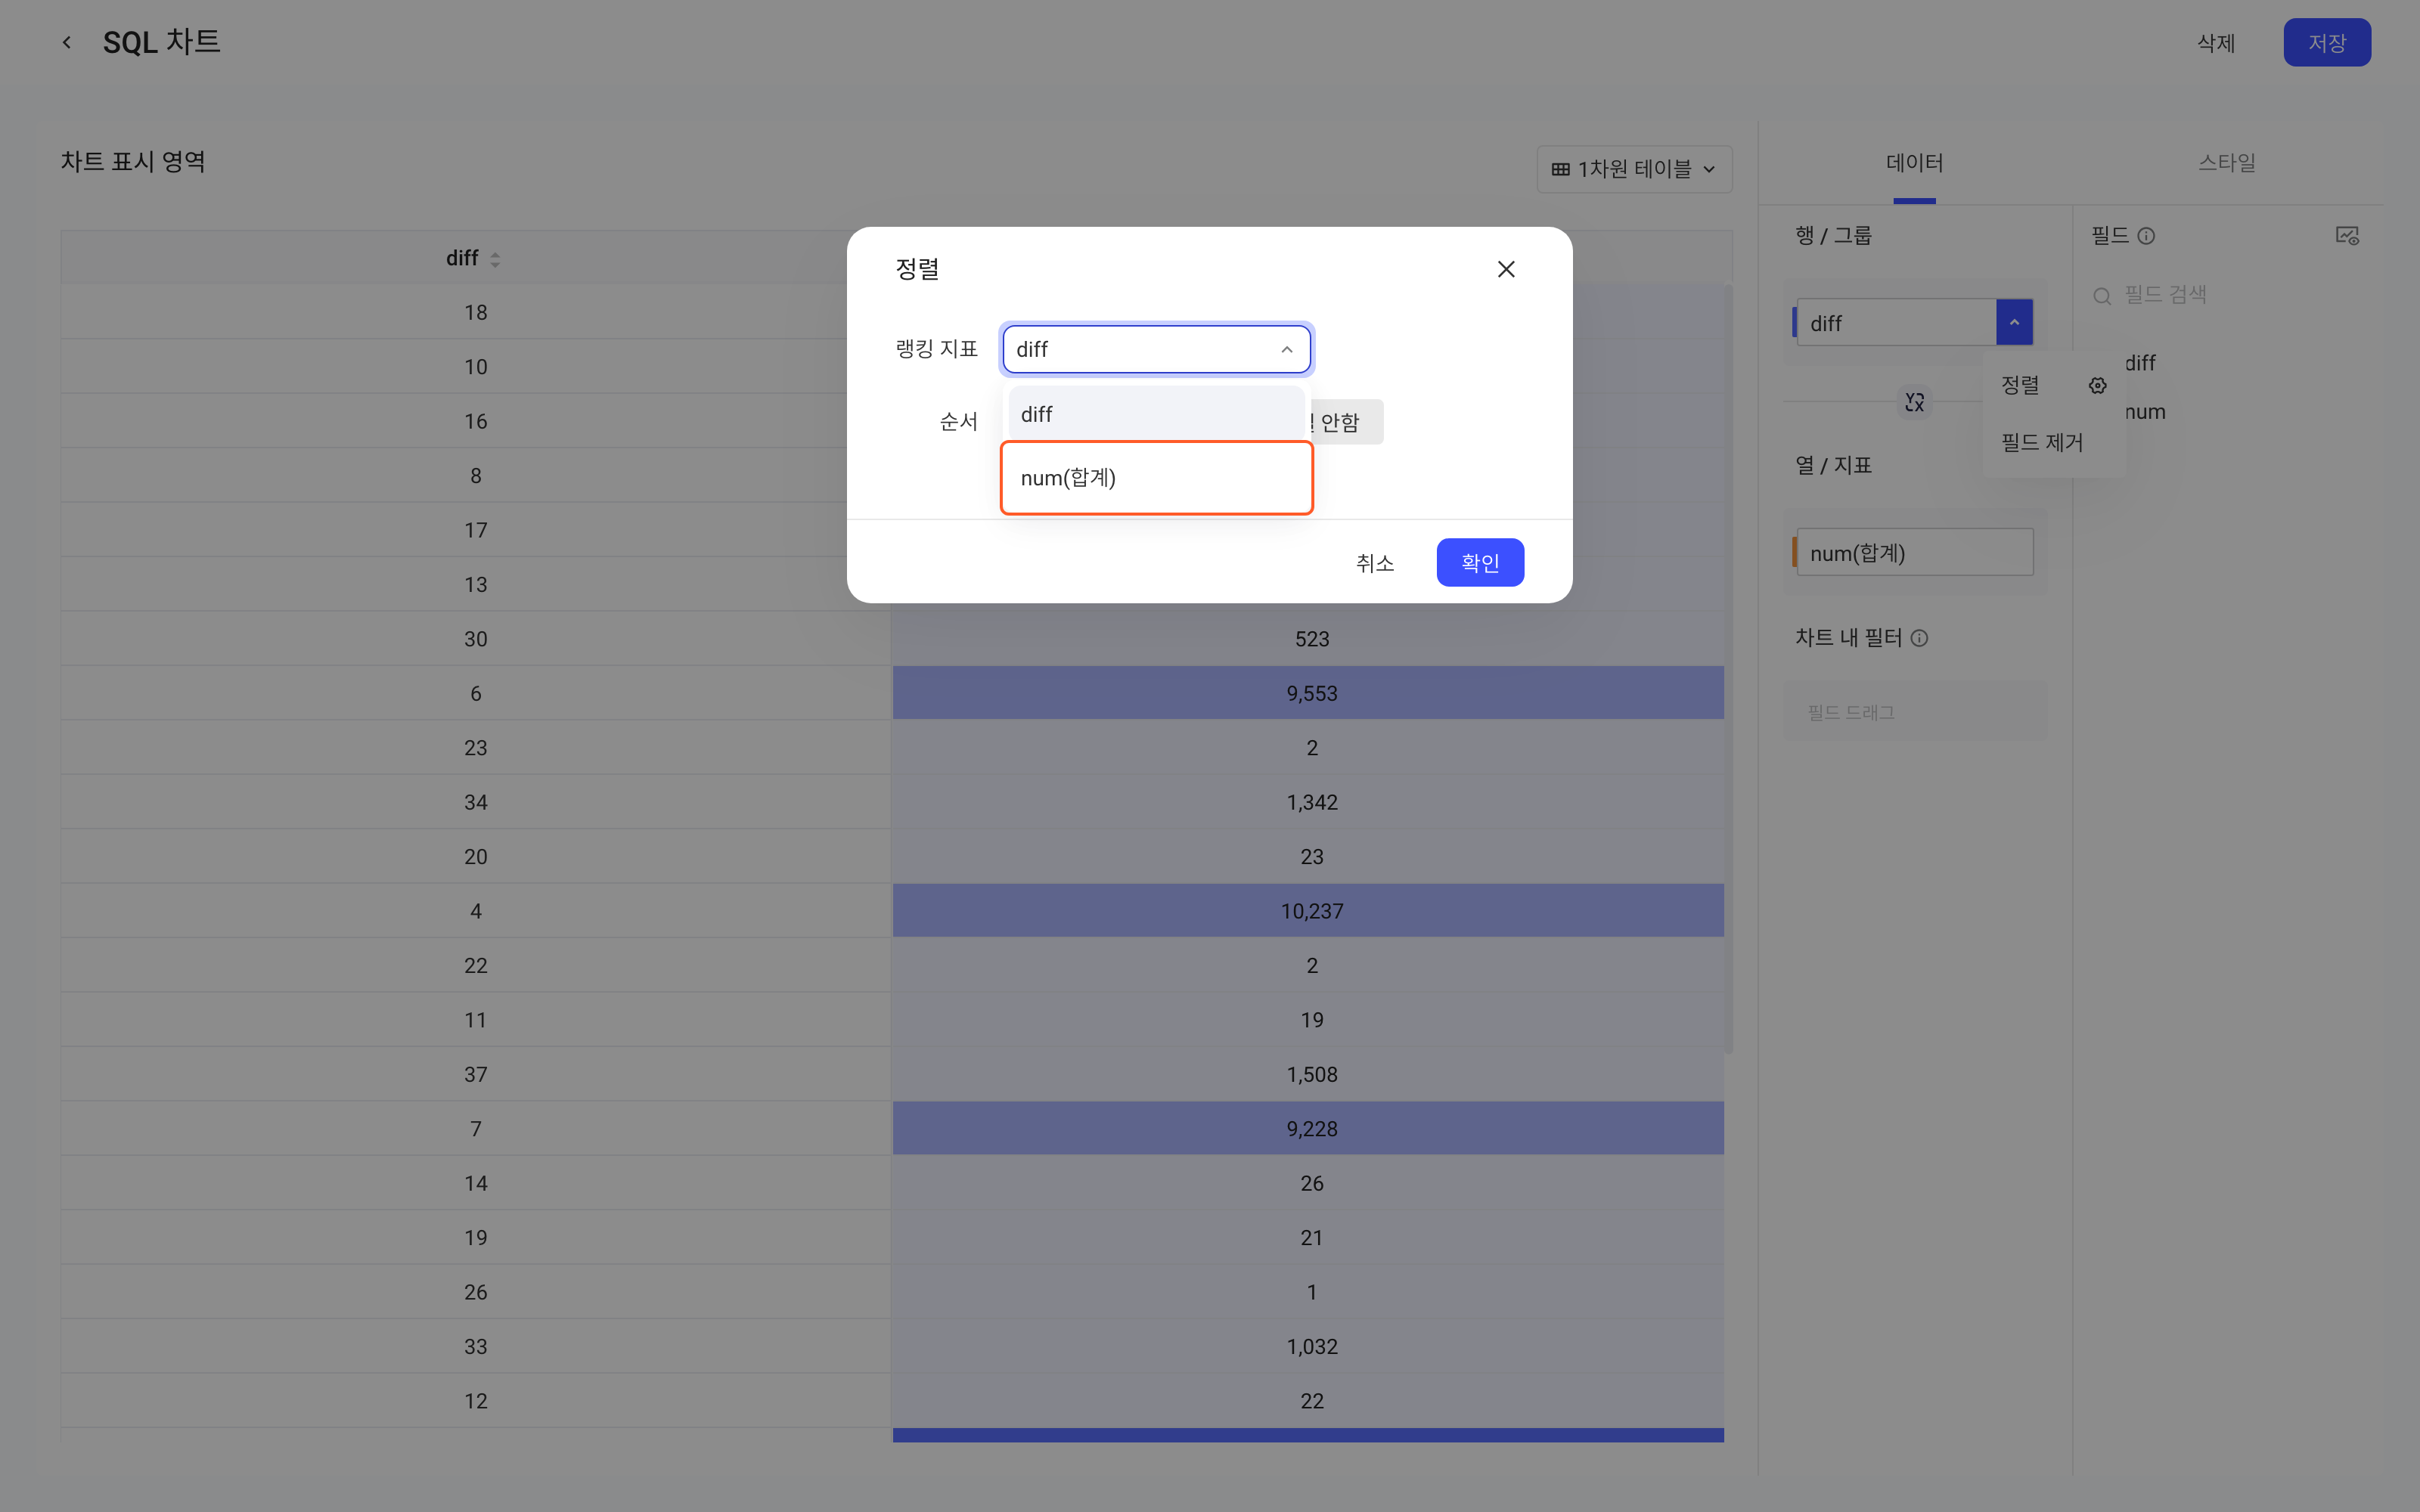Click the table cell showing 10,237
The image size is (2420, 1512).
(1308, 911)
